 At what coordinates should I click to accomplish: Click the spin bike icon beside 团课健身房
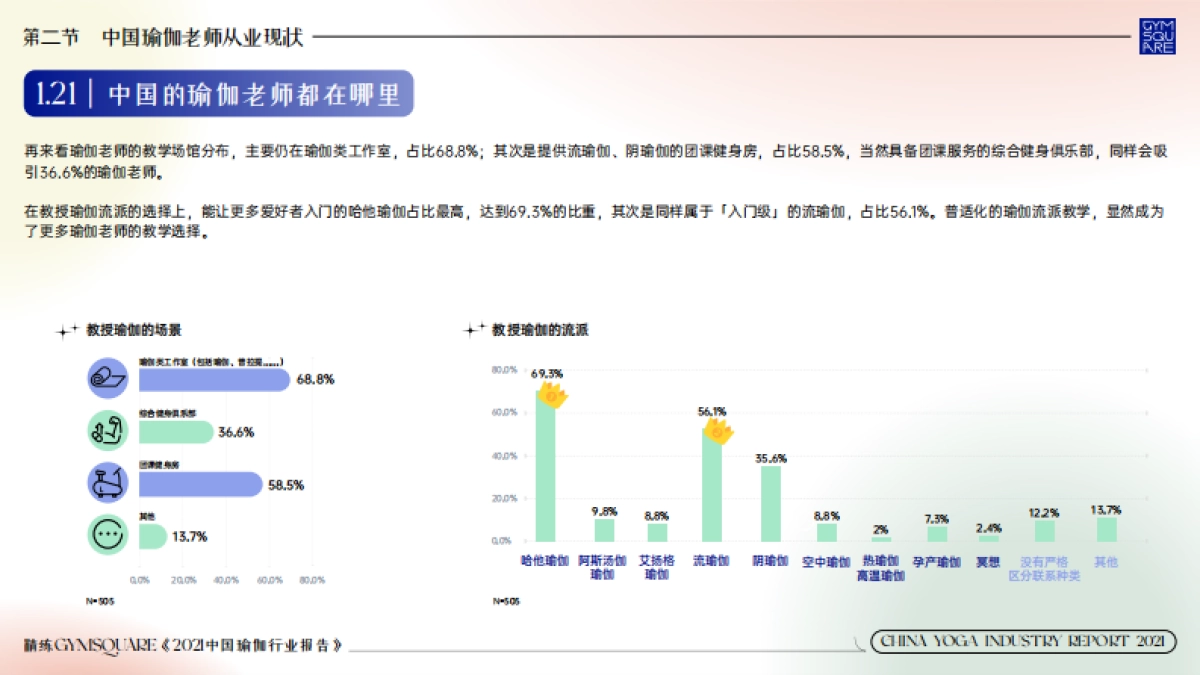(108, 482)
